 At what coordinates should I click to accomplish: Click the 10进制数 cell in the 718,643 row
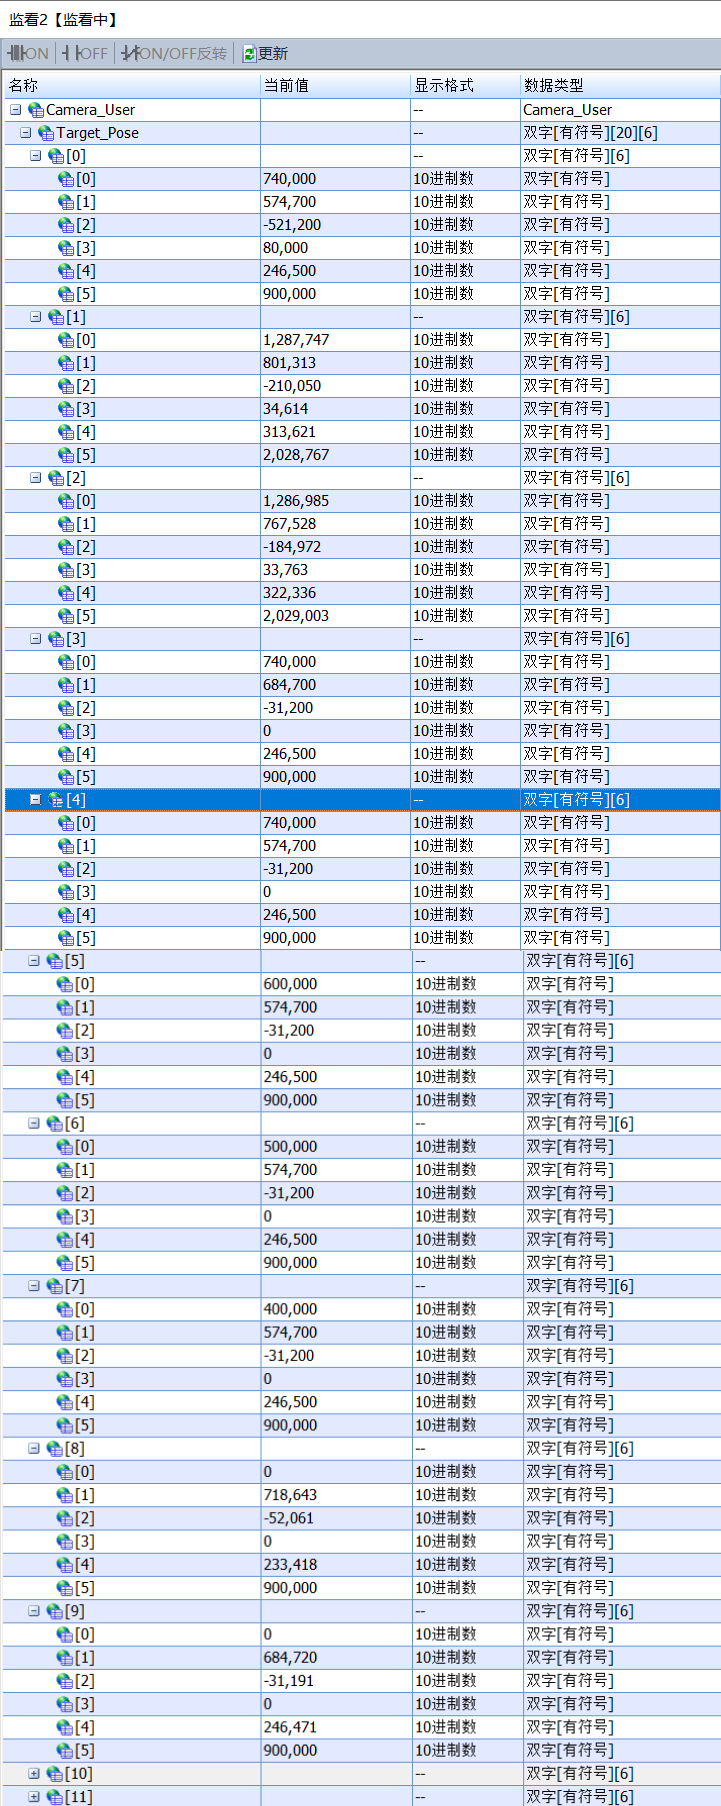(x=467, y=1494)
